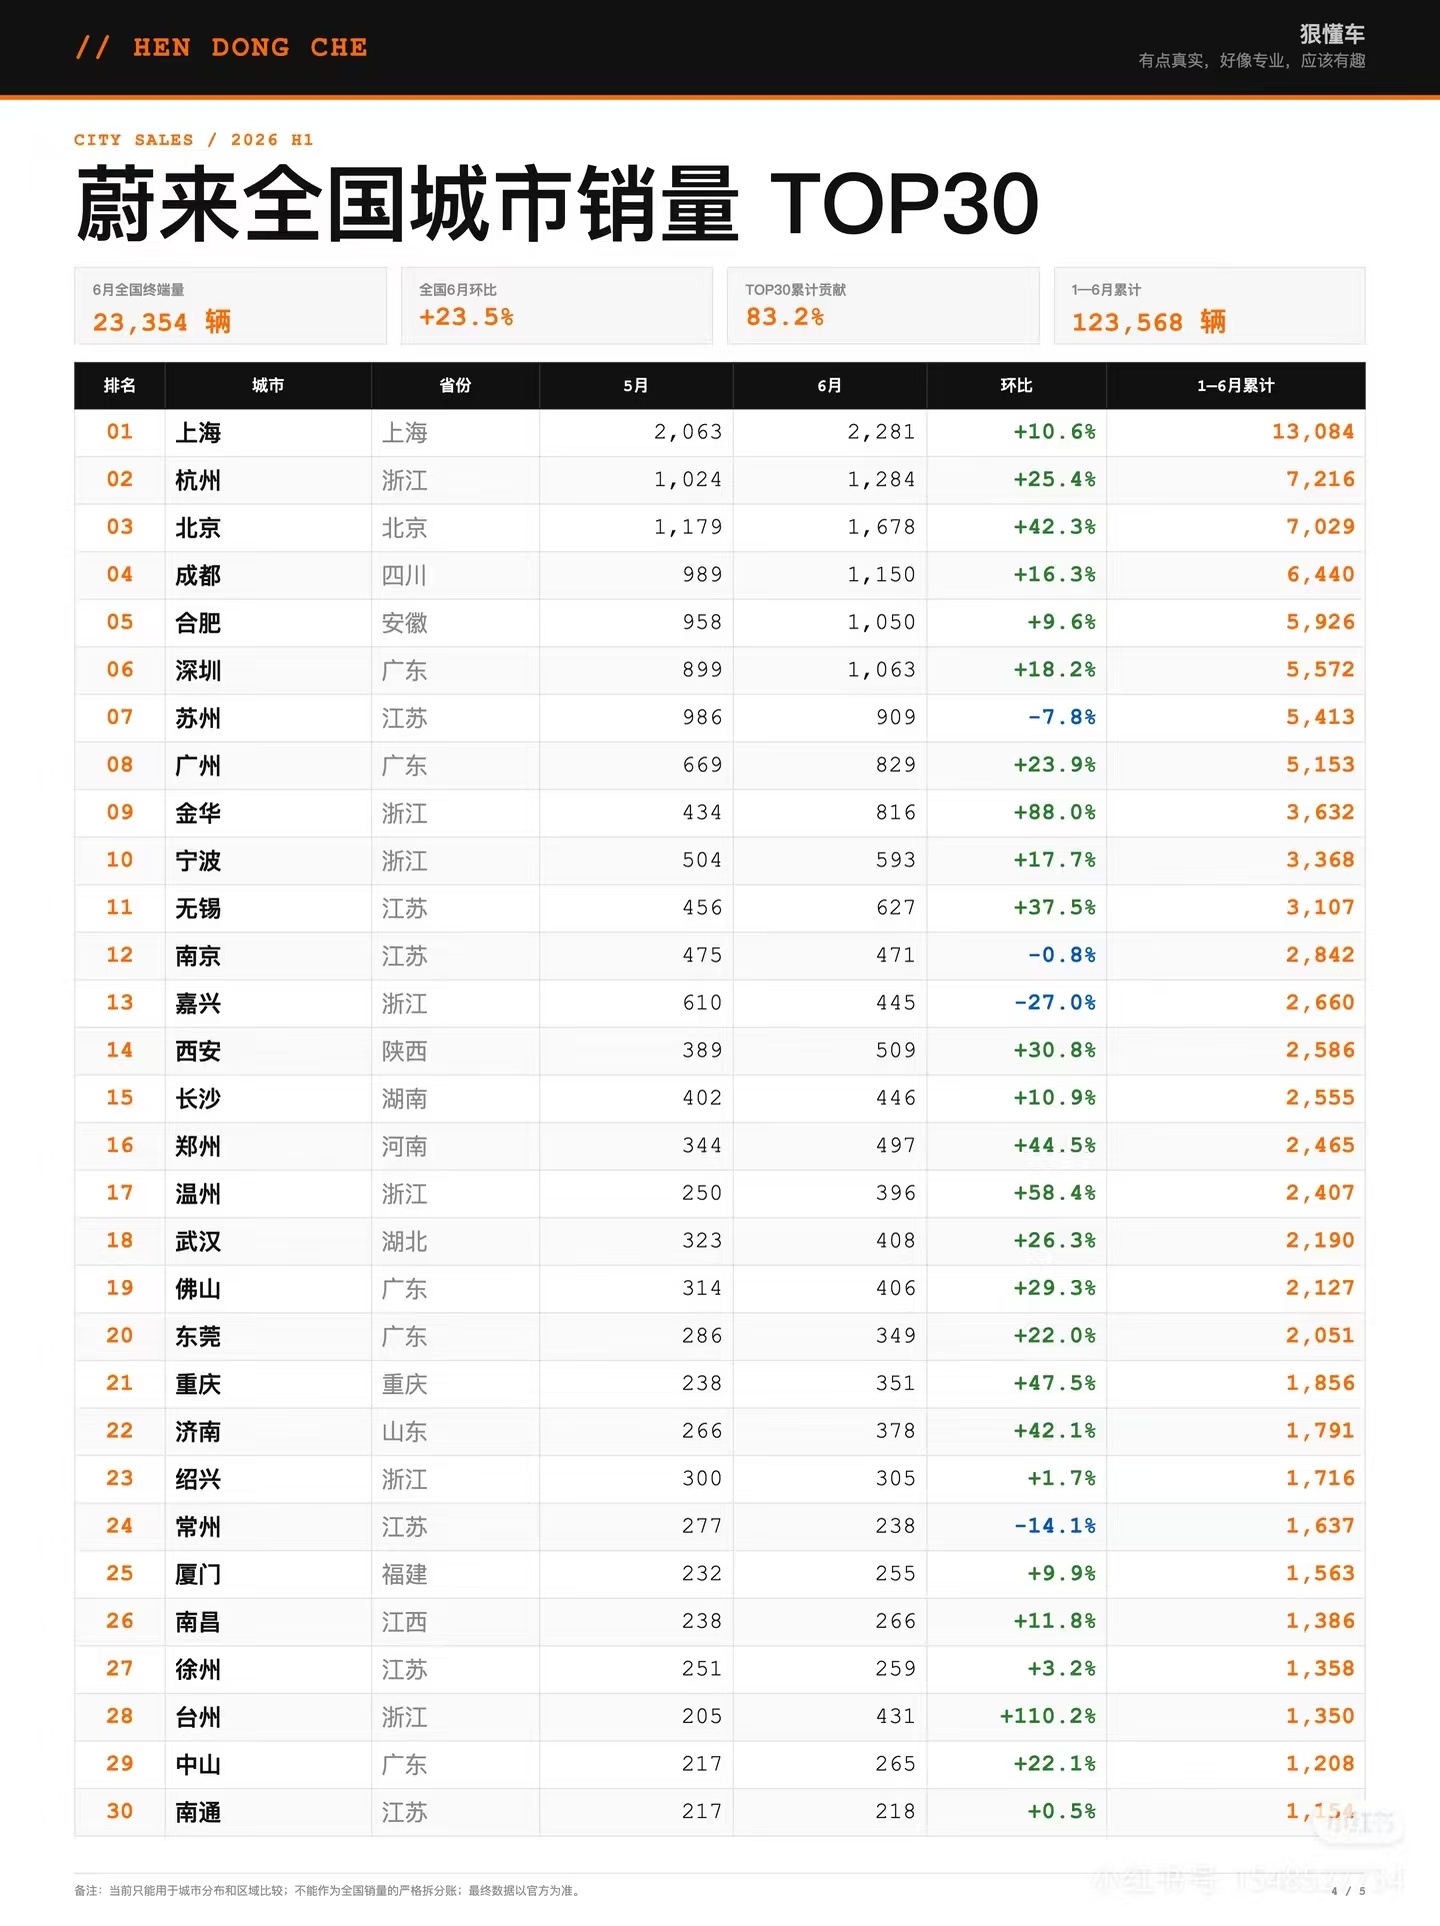Click city name 宁波

coord(198,861)
